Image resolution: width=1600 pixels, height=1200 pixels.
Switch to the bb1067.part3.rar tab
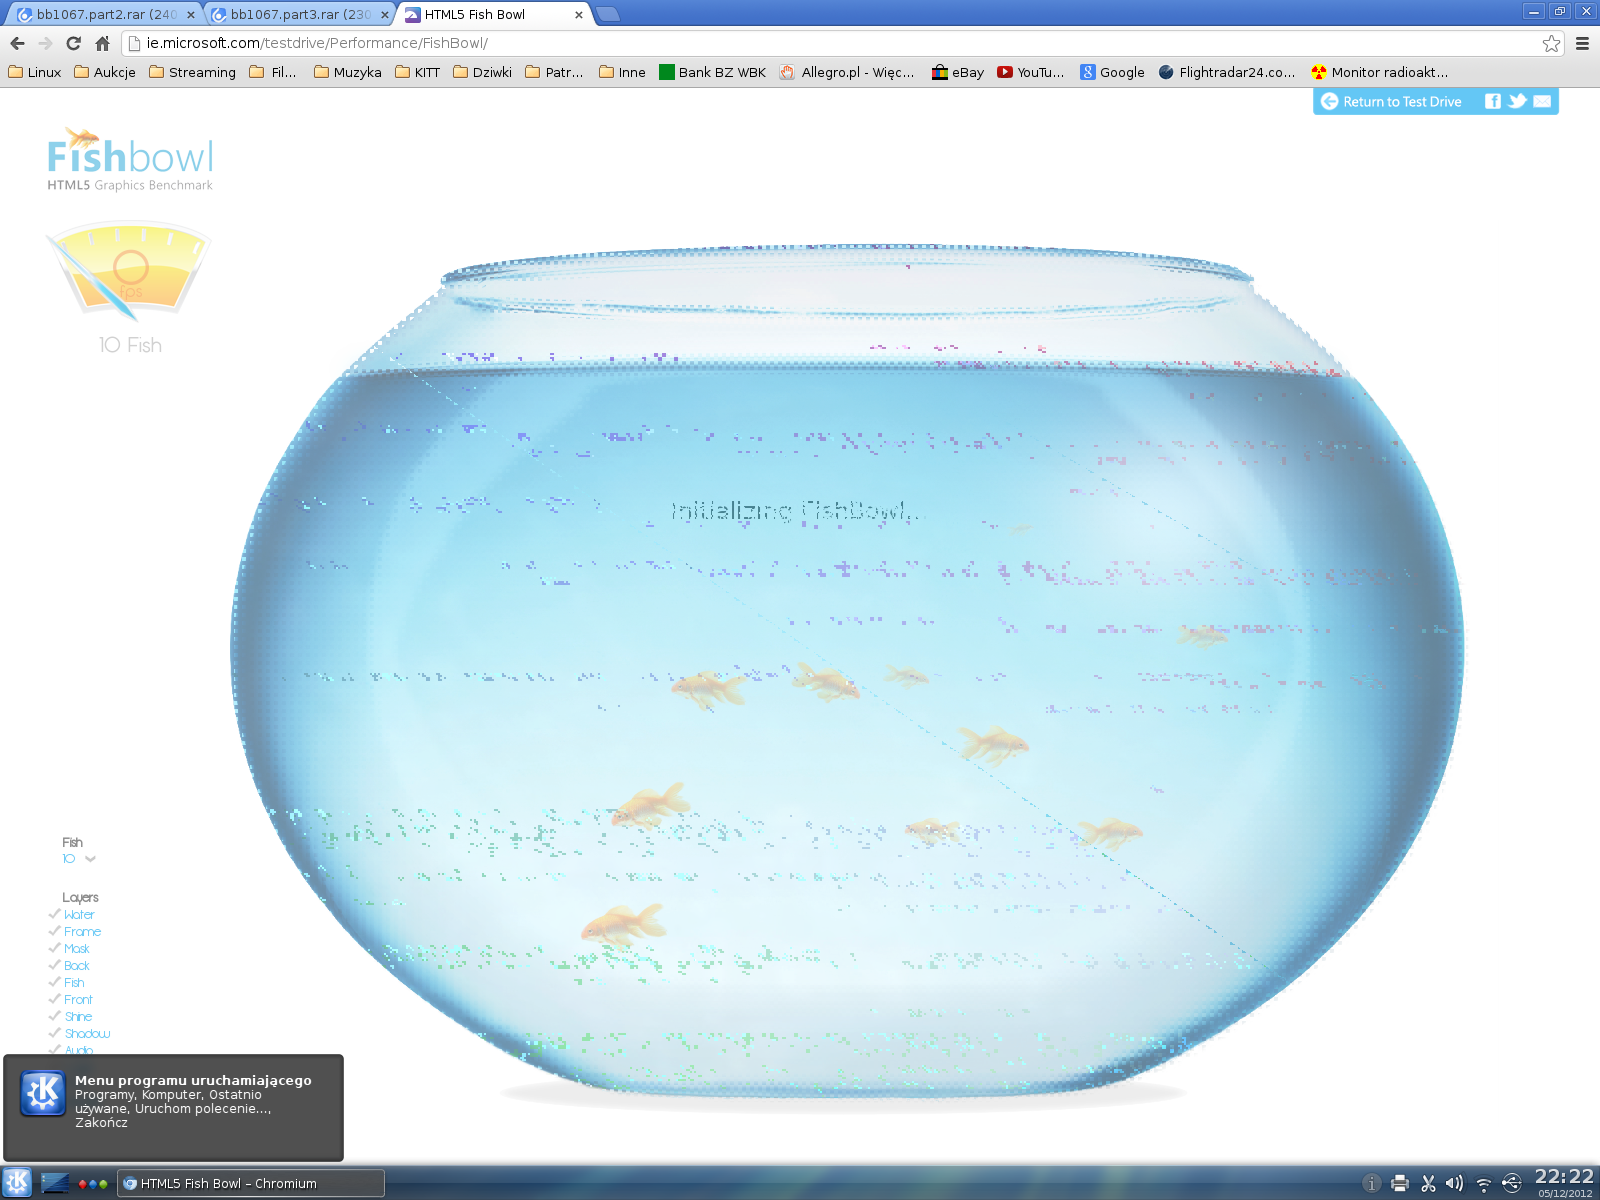(298, 14)
